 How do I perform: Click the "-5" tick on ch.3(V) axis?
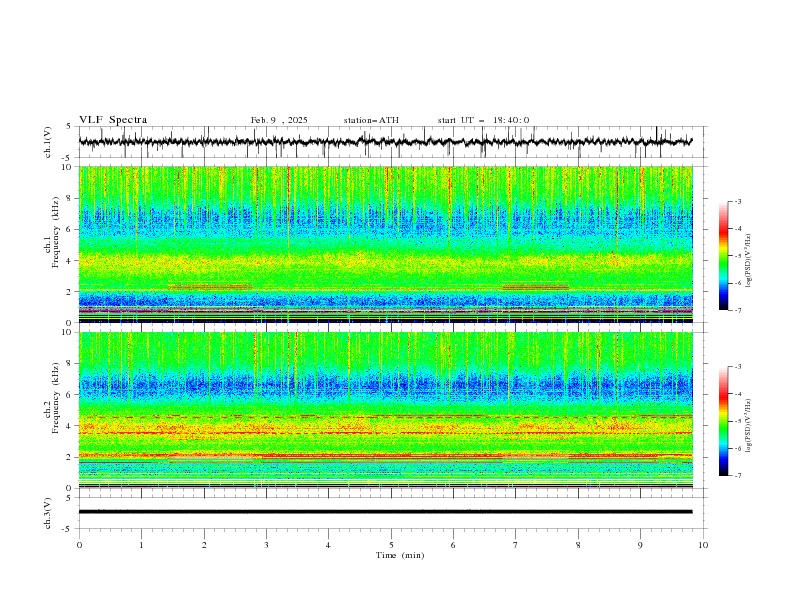(68, 529)
